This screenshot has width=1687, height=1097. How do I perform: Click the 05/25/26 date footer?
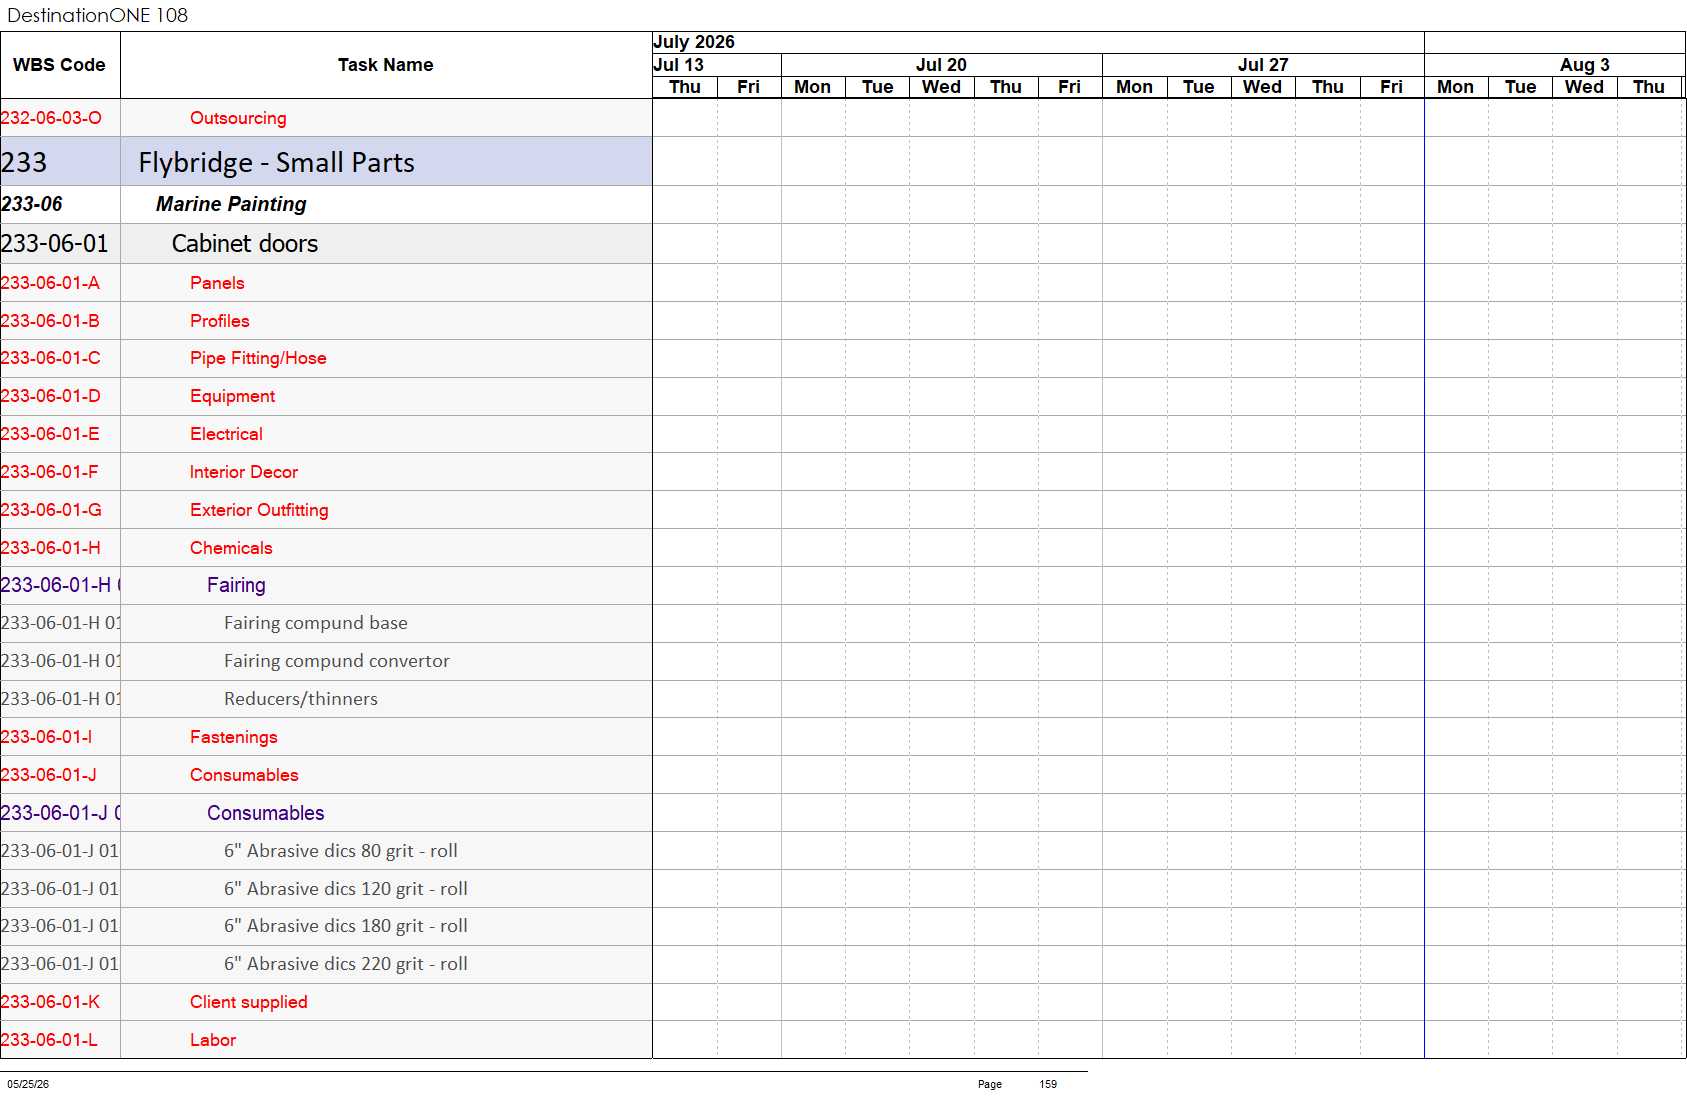tap(28, 1084)
